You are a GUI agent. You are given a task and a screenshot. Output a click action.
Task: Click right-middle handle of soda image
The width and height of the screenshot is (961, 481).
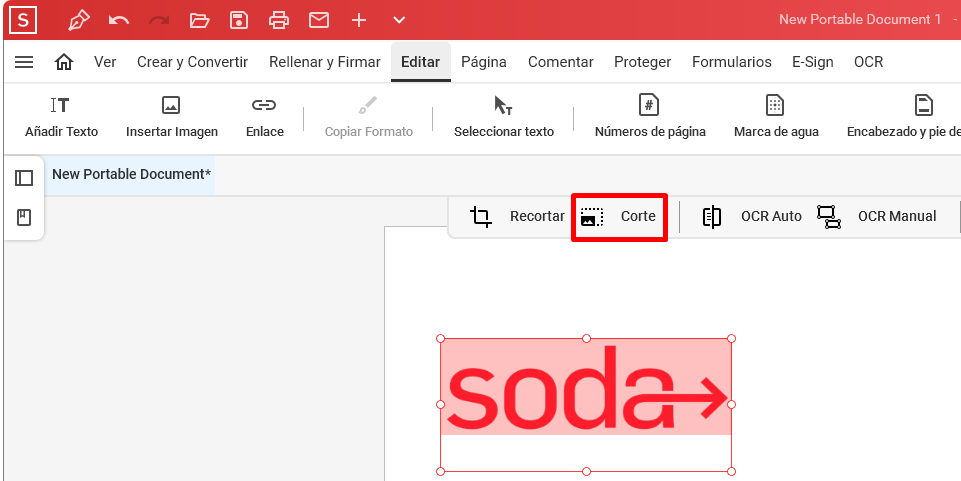click(x=731, y=404)
